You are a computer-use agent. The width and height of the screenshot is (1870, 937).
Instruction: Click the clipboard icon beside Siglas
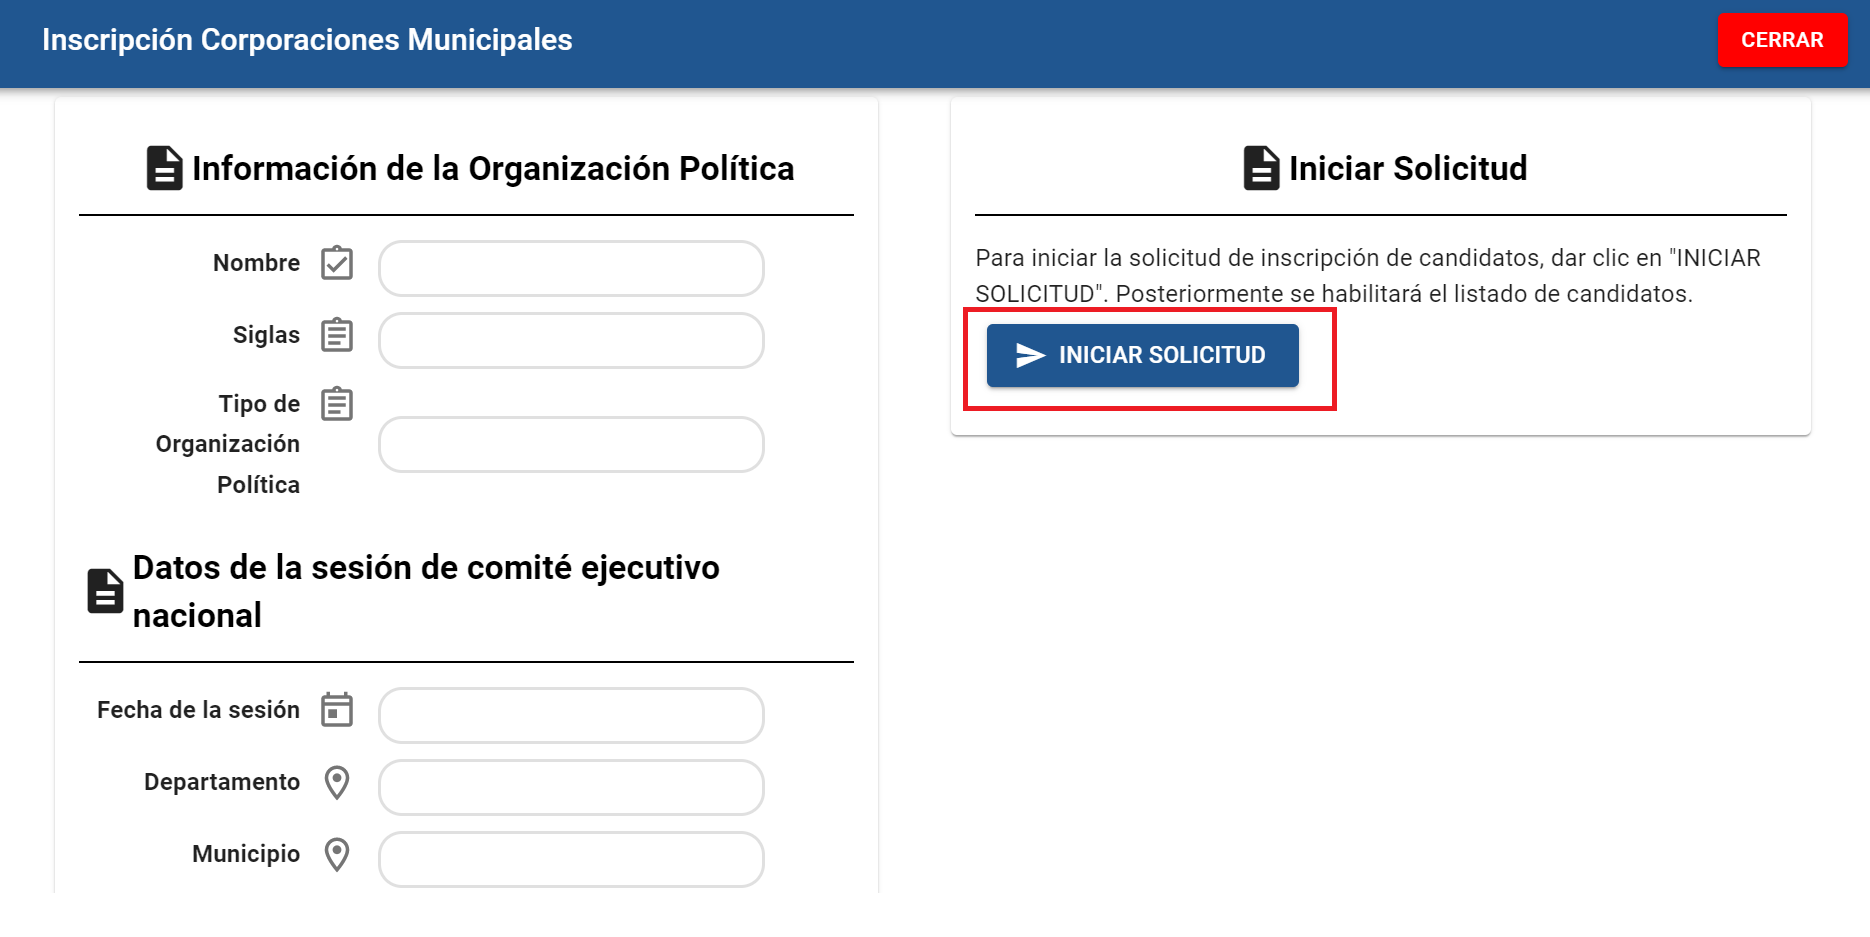click(337, 335)
